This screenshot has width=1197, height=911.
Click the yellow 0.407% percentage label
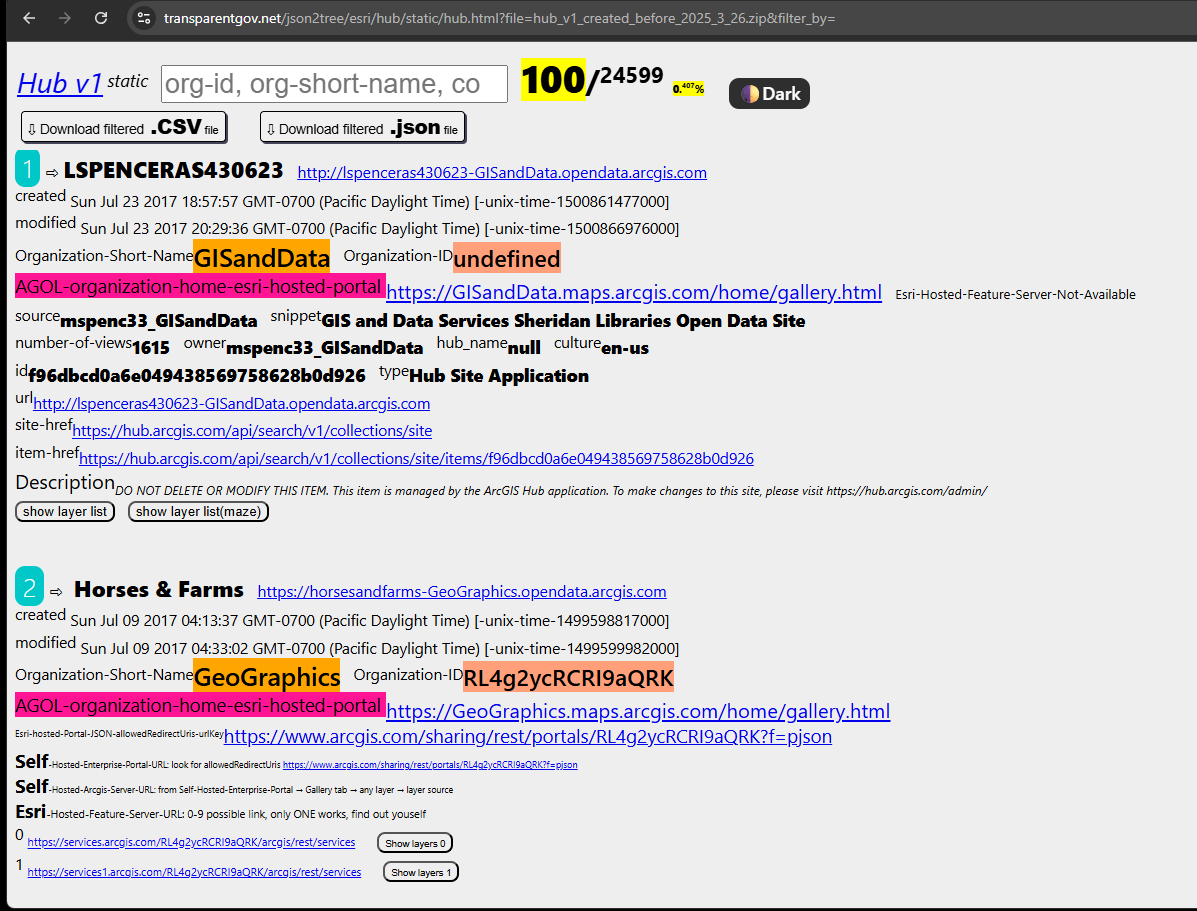point(689,89)
